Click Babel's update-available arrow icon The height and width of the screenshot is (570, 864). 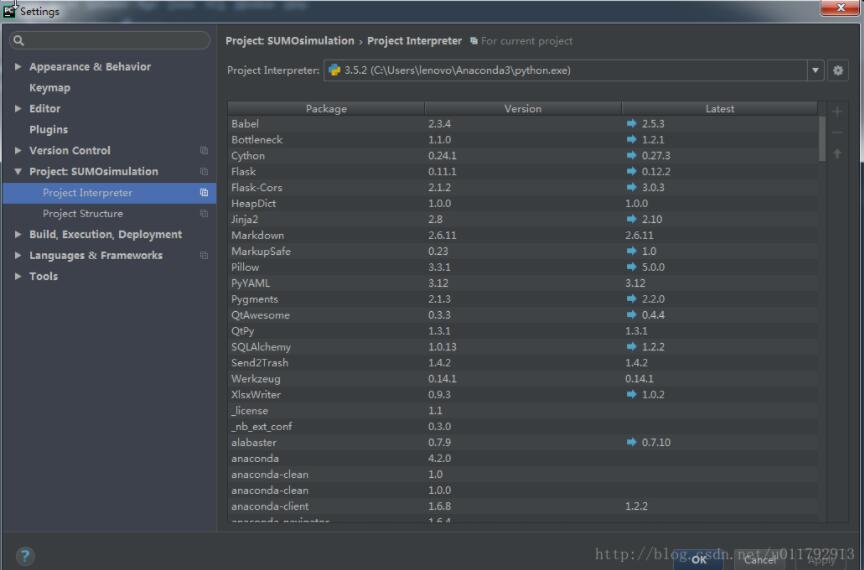pos(631,123)
